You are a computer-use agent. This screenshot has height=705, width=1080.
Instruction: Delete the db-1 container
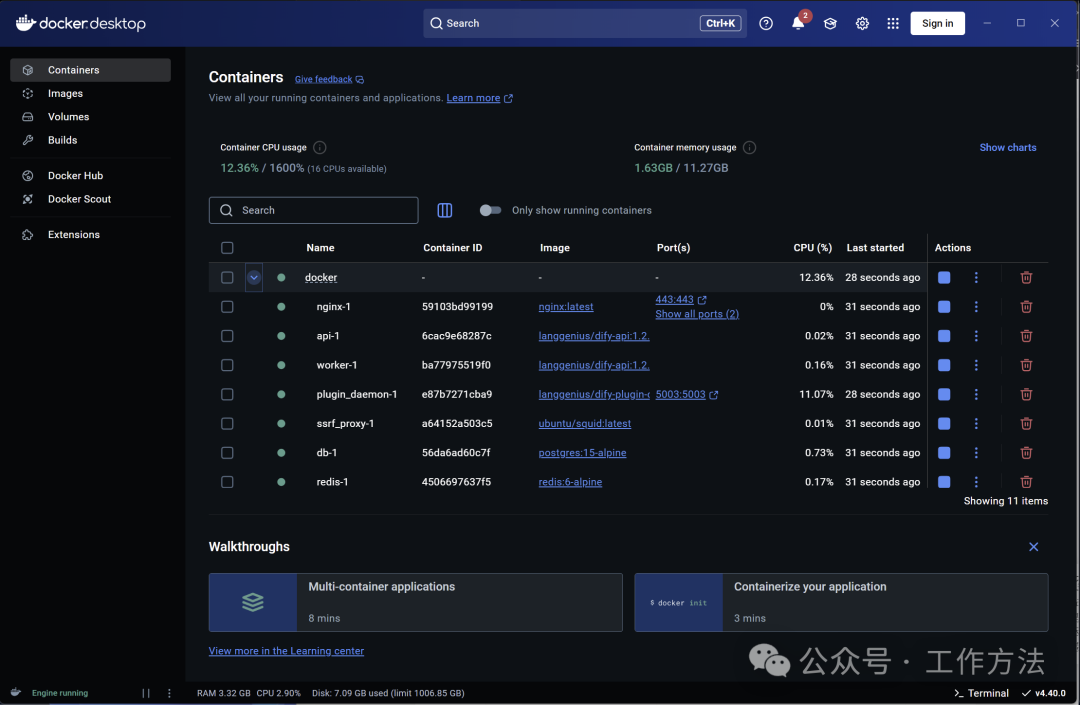1026,453
